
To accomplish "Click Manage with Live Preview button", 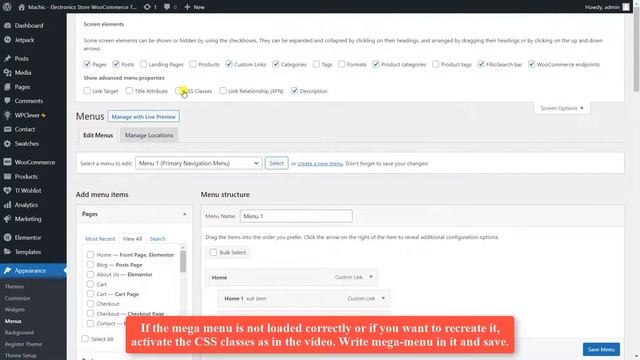I will [x=143, y=117].
